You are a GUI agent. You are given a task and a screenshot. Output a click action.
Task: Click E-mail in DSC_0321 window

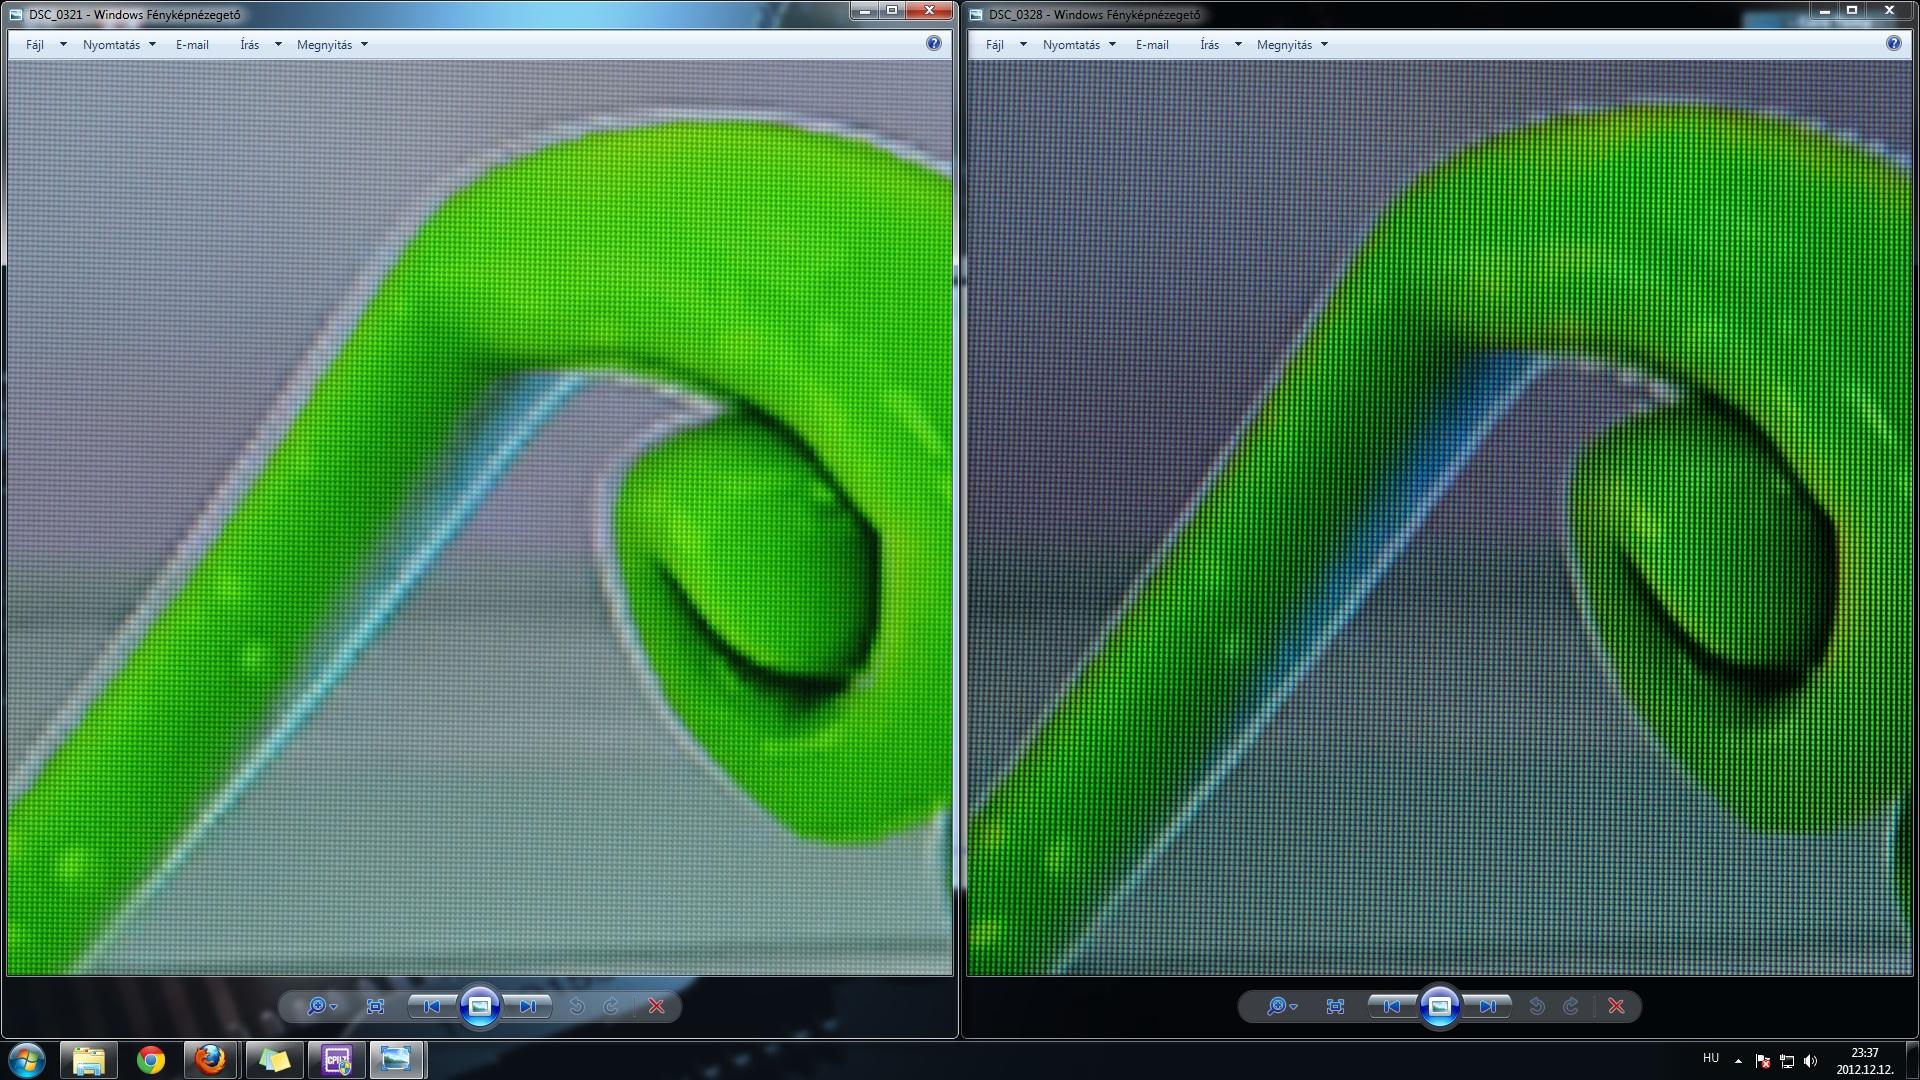192,45
